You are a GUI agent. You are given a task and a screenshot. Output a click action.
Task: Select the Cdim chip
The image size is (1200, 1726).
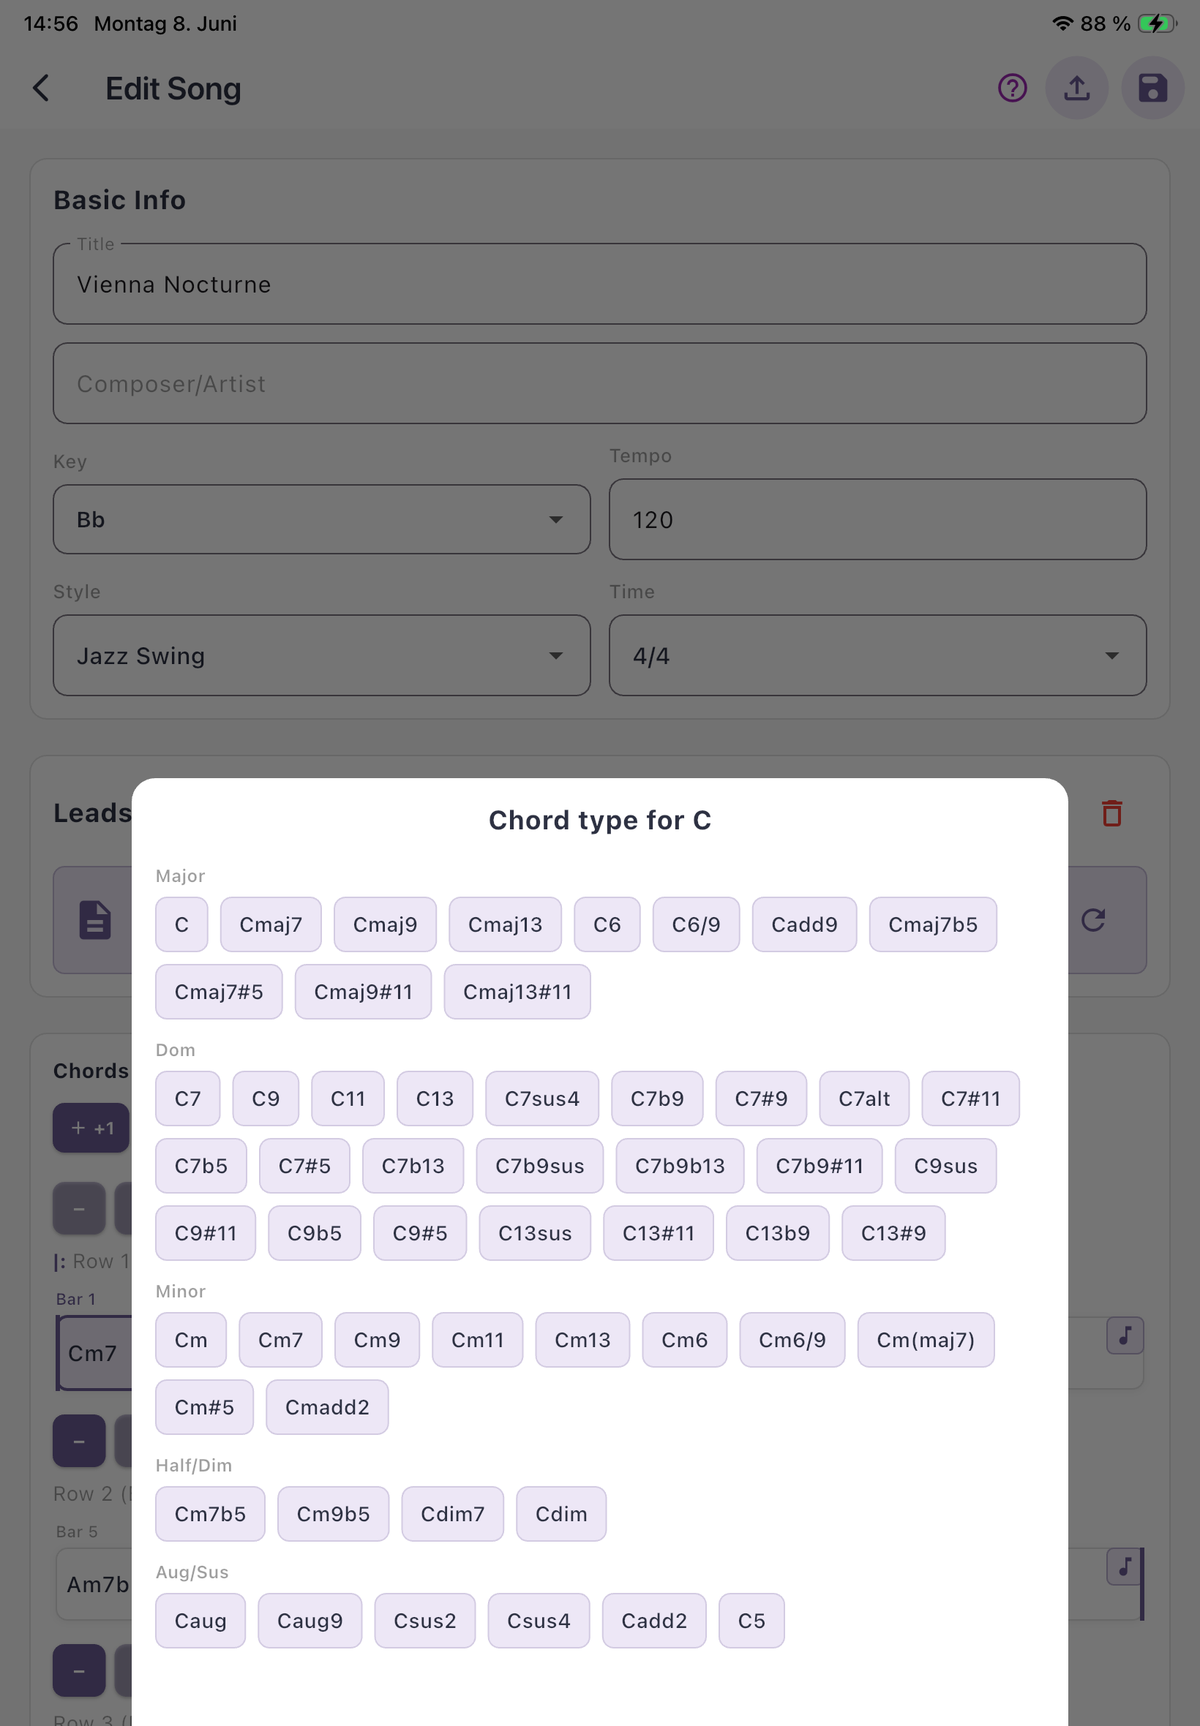coord(561,1514)
